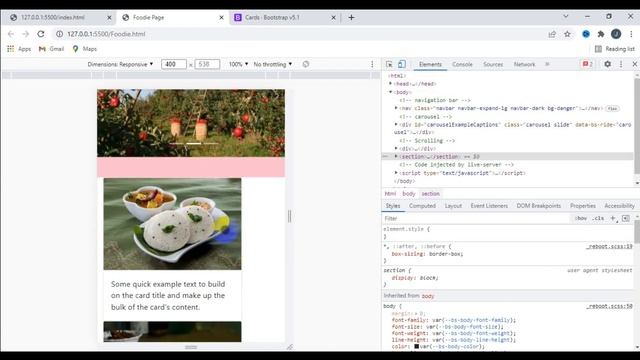The height and width of the screenshot is (360, 640).
Task: Open the Event Listeners tab
Action: (489, 206)
